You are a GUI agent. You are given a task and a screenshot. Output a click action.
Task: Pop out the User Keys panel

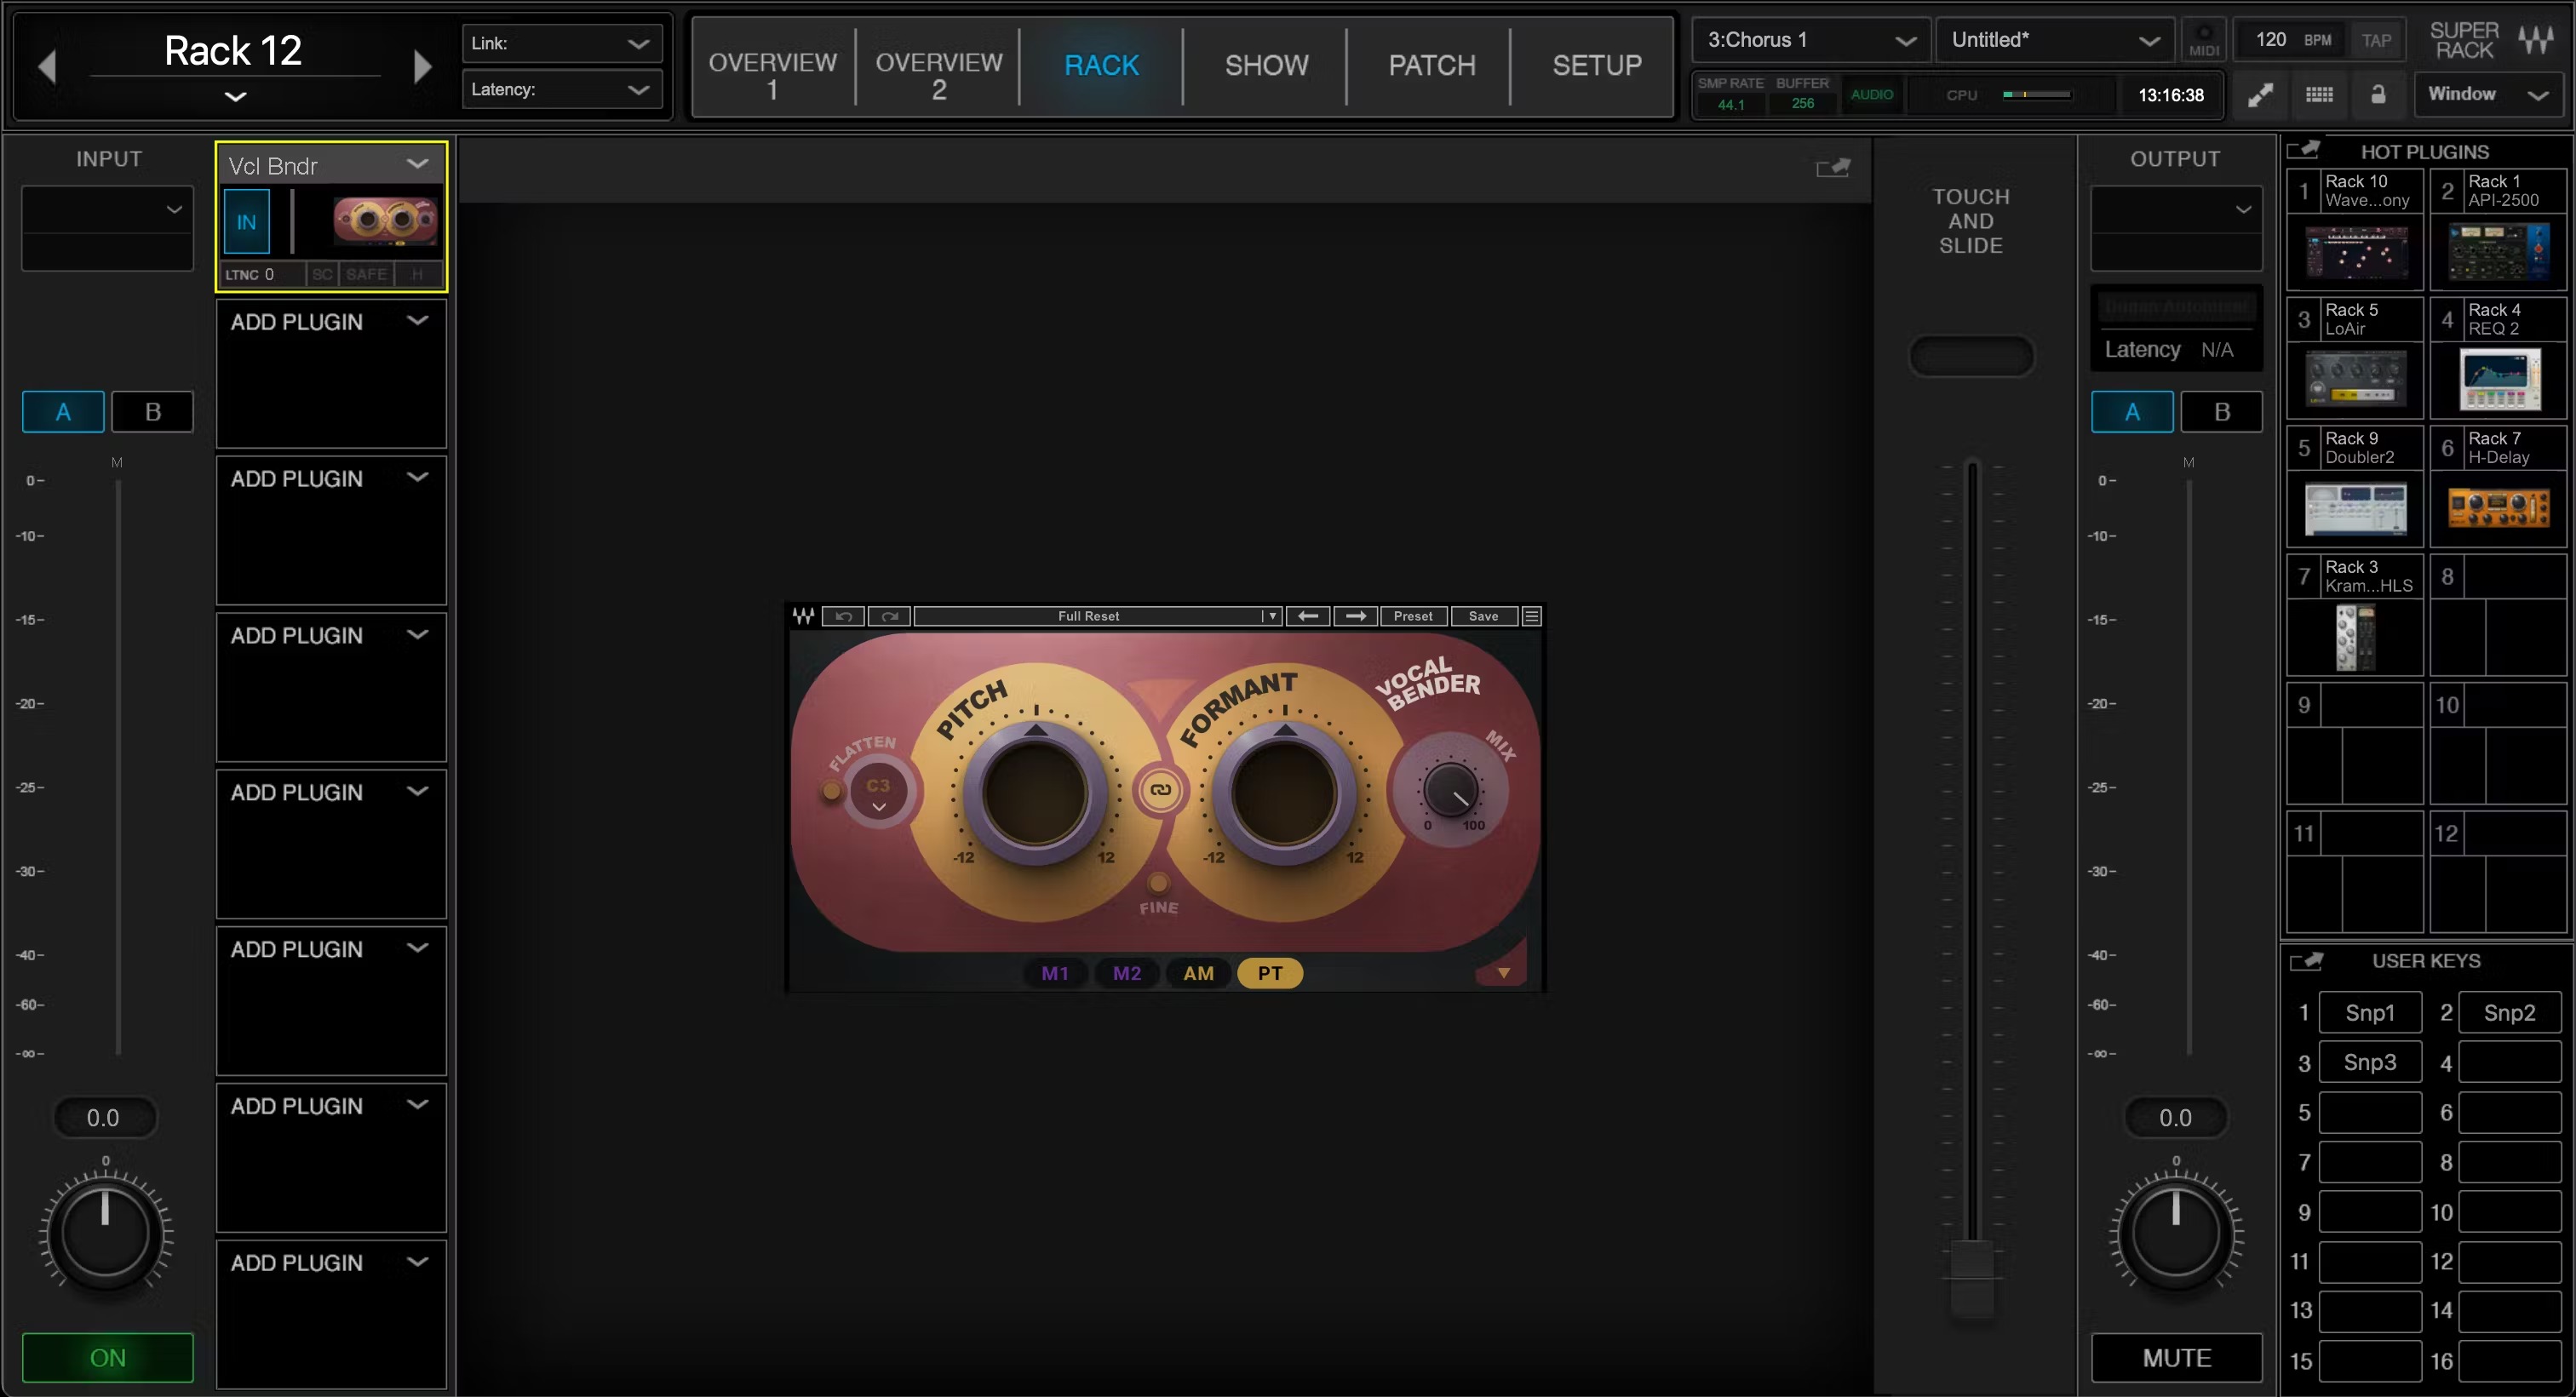click(x=2307, y=961)
